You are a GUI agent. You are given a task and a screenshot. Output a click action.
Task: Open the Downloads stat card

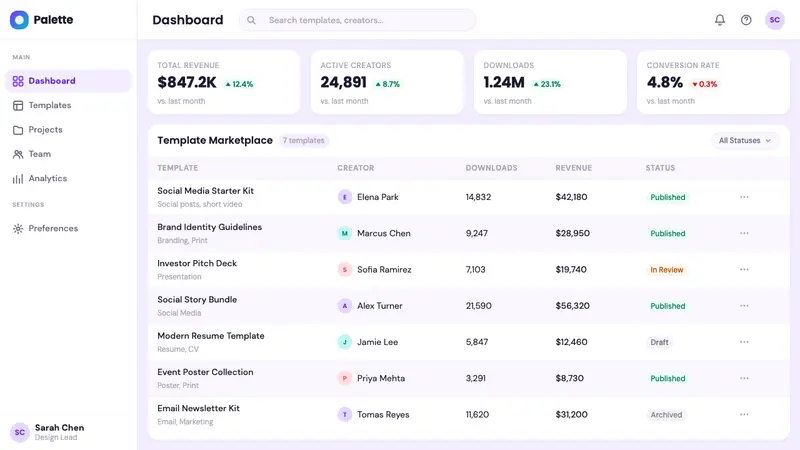tap(550, 82)
